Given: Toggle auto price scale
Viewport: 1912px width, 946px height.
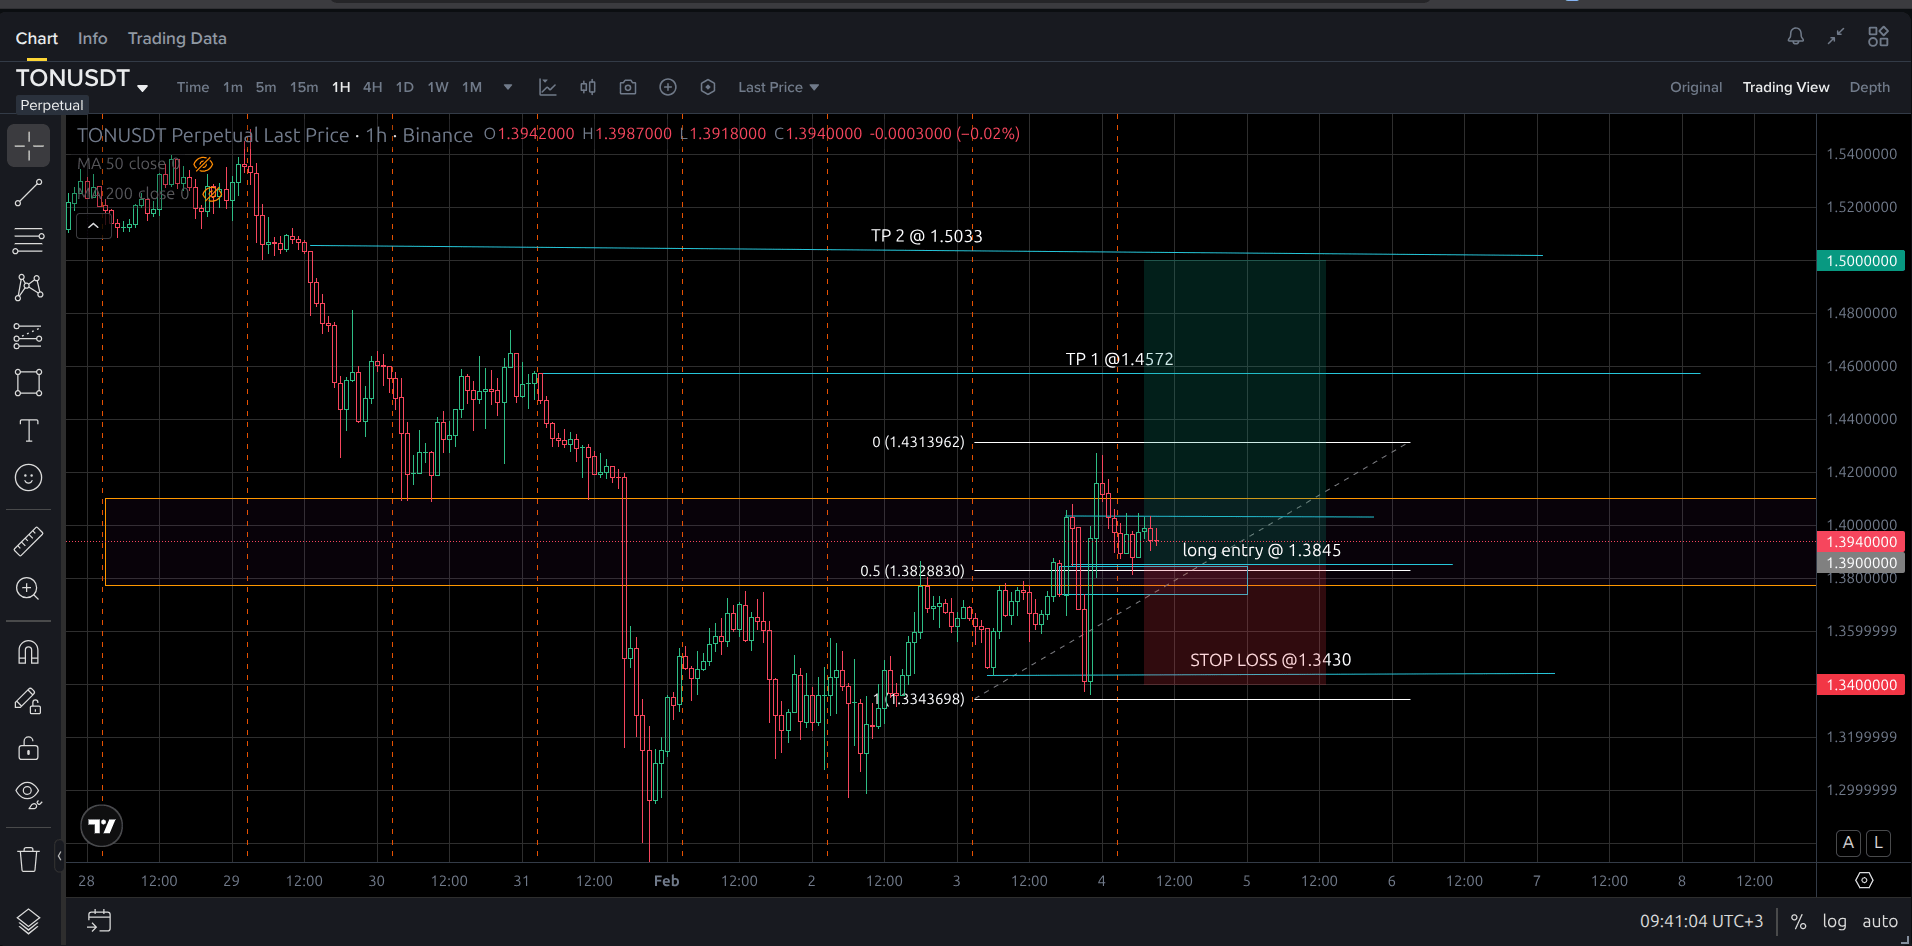Looking at the screenshot, I should click(1880, 921).
